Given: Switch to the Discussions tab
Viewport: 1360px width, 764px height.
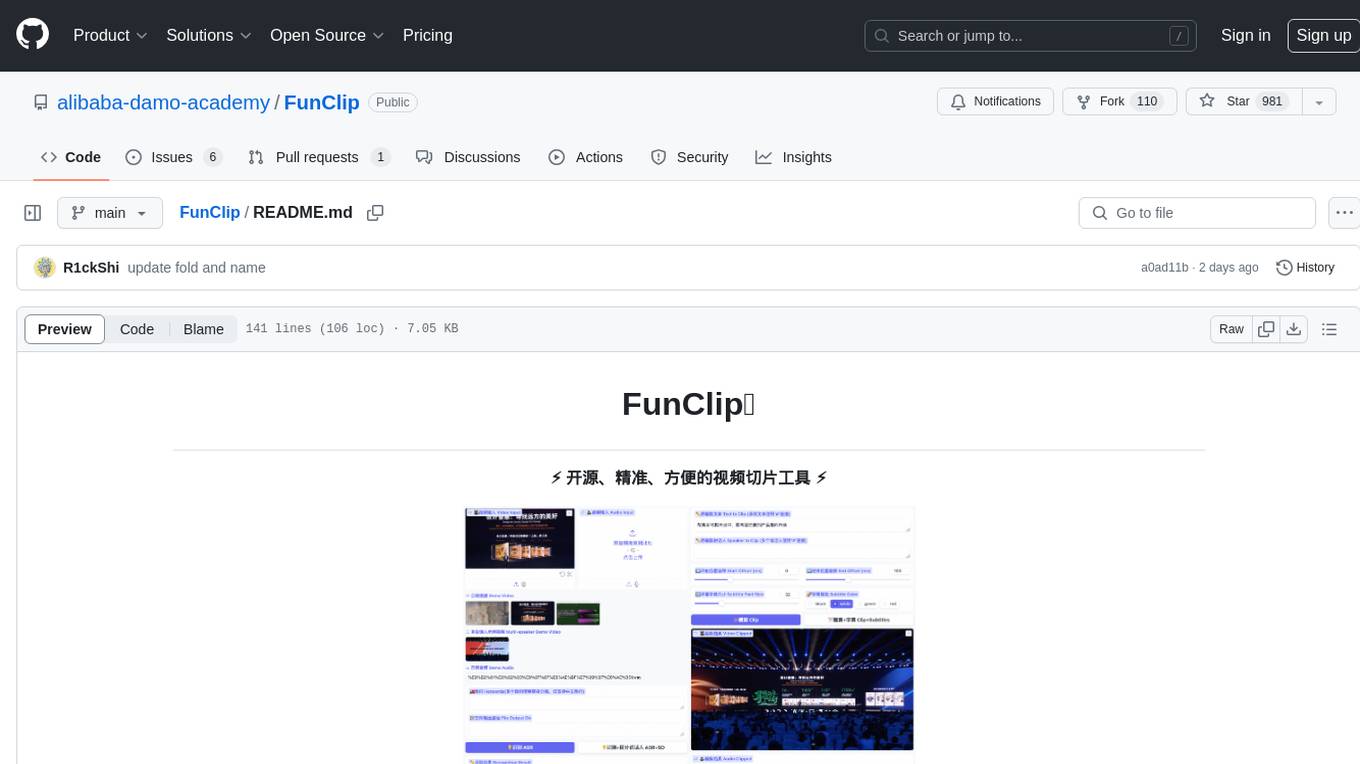Looking at the screenshot, I should click(x=468, y=157).
